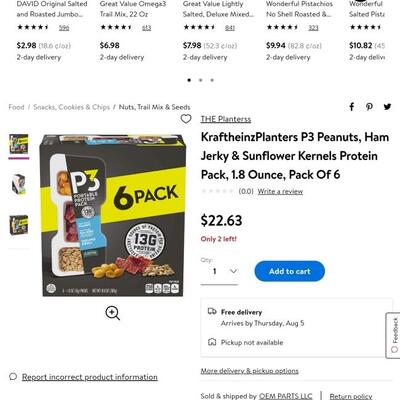Share product on Pinterest icon
This screenshot has height=400, width=400.
[x=369, y=107]
